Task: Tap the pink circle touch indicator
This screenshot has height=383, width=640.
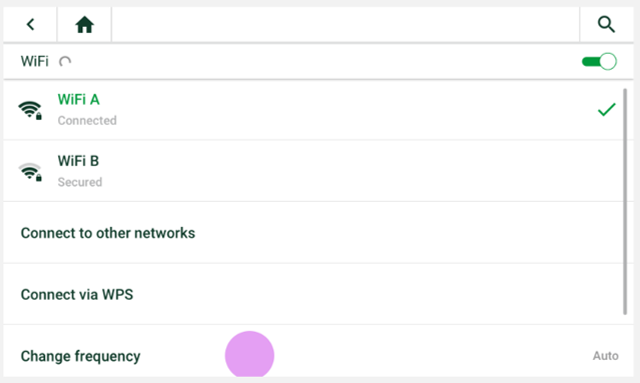Action: tap(249, 354)
